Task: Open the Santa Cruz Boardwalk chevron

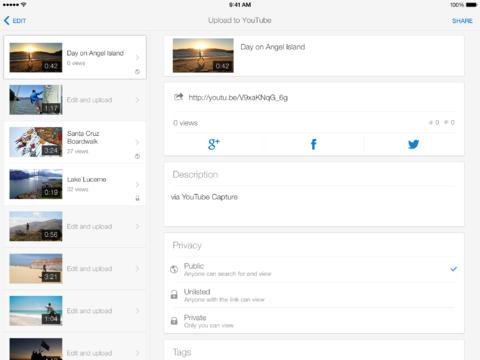Action: click(x=137, y=142)
